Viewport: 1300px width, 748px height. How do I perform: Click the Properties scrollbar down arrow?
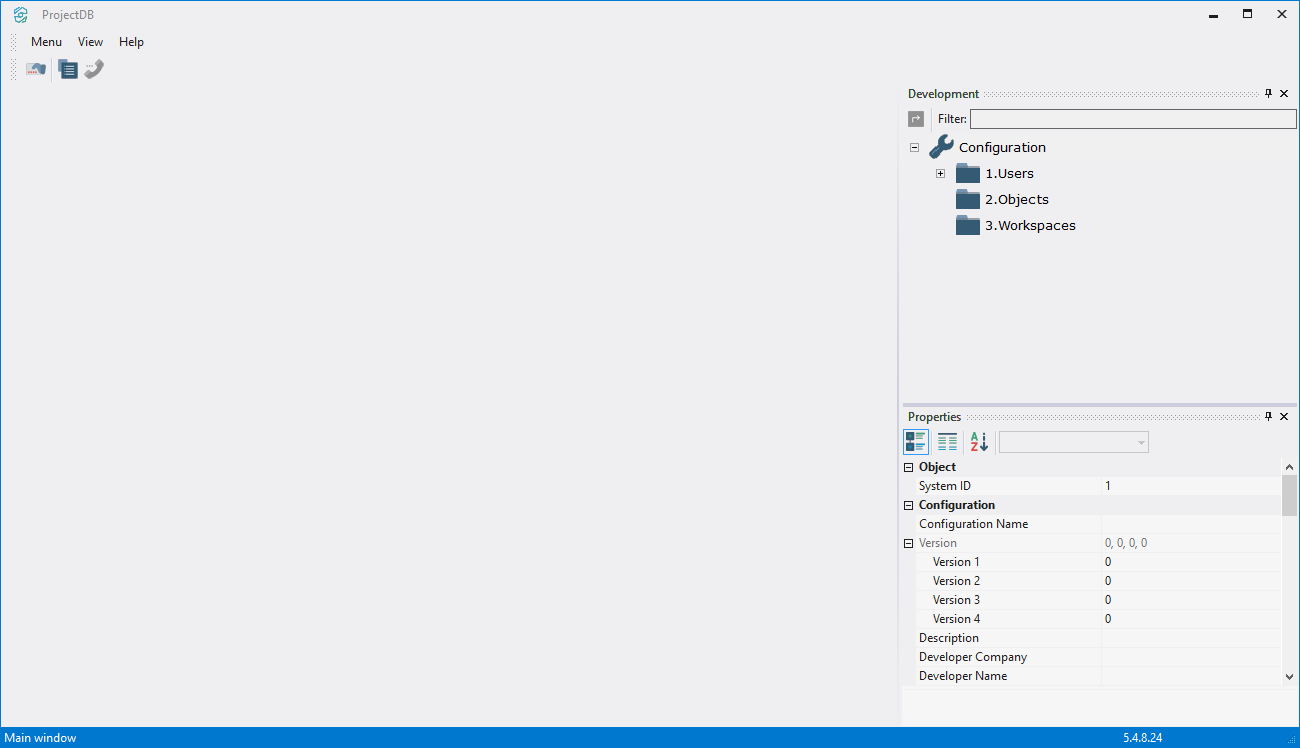[1289, 677]
